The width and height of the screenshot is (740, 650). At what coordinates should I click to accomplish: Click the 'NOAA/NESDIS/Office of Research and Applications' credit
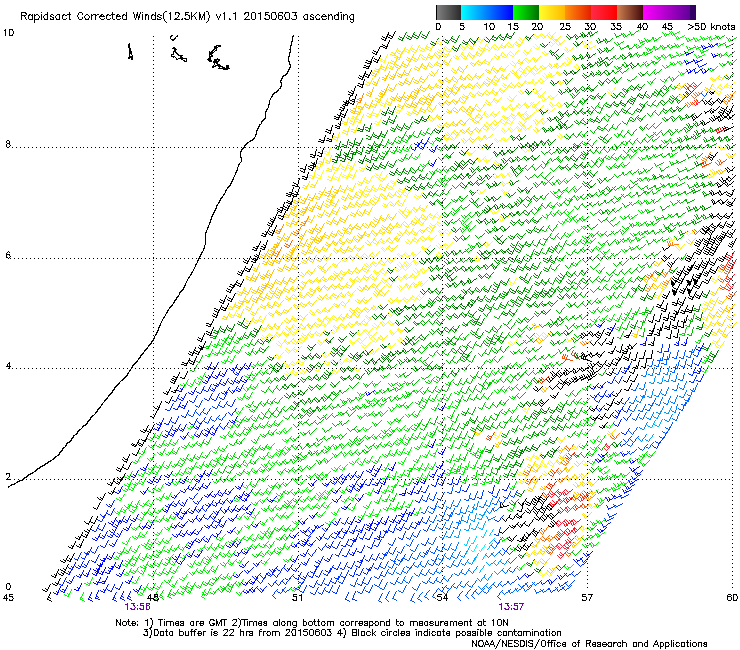589,644
